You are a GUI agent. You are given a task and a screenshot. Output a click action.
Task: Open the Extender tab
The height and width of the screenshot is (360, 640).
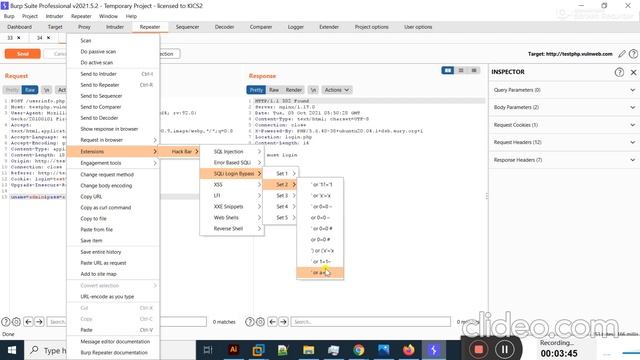coord(329,27)
